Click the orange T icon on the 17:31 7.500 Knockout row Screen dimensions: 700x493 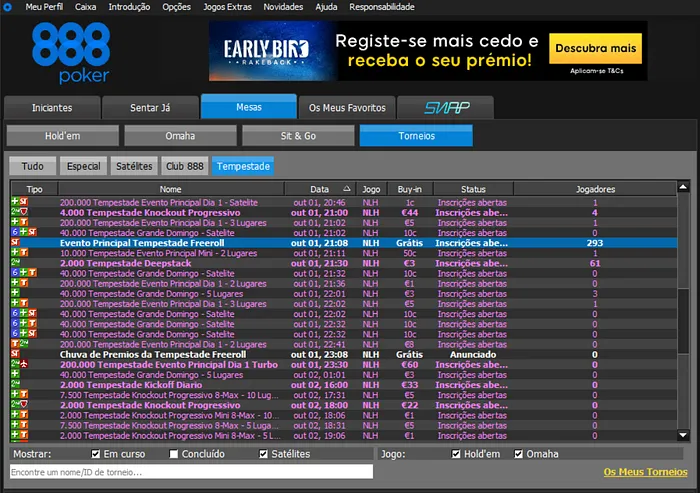tap(24, 394)
